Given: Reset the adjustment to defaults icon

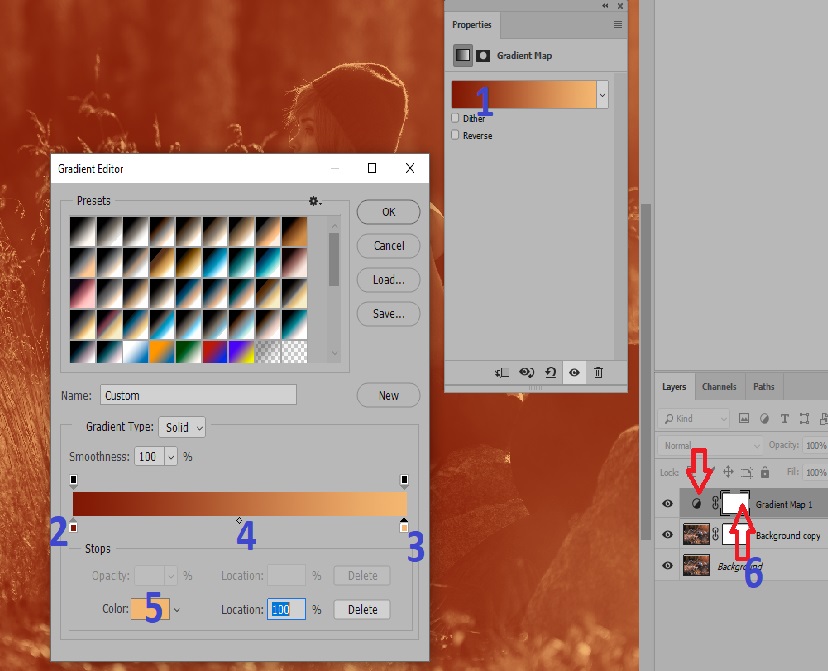Looking at the screenshot, I should (550, 372).
